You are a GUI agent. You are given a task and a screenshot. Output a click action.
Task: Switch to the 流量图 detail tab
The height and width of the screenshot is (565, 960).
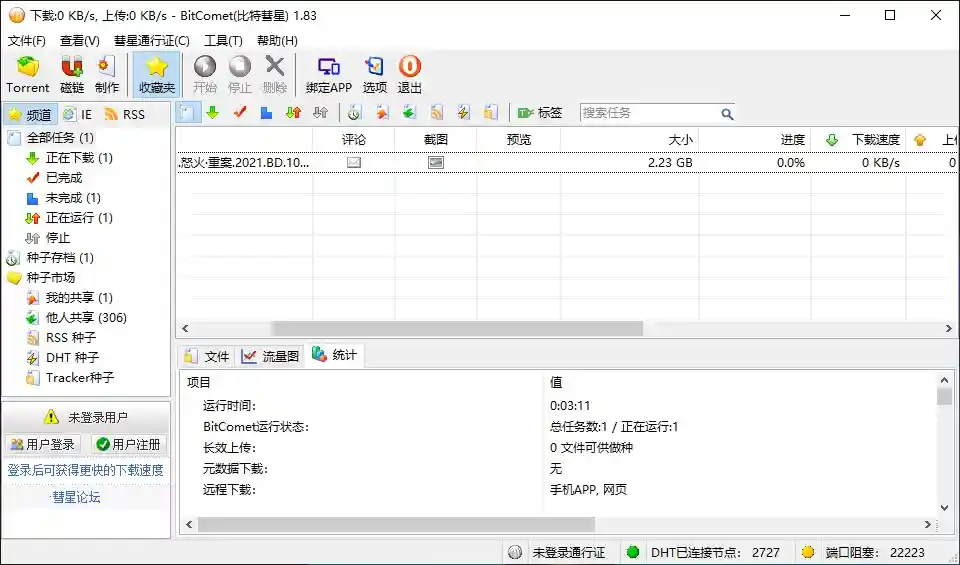tap(270, 356)
